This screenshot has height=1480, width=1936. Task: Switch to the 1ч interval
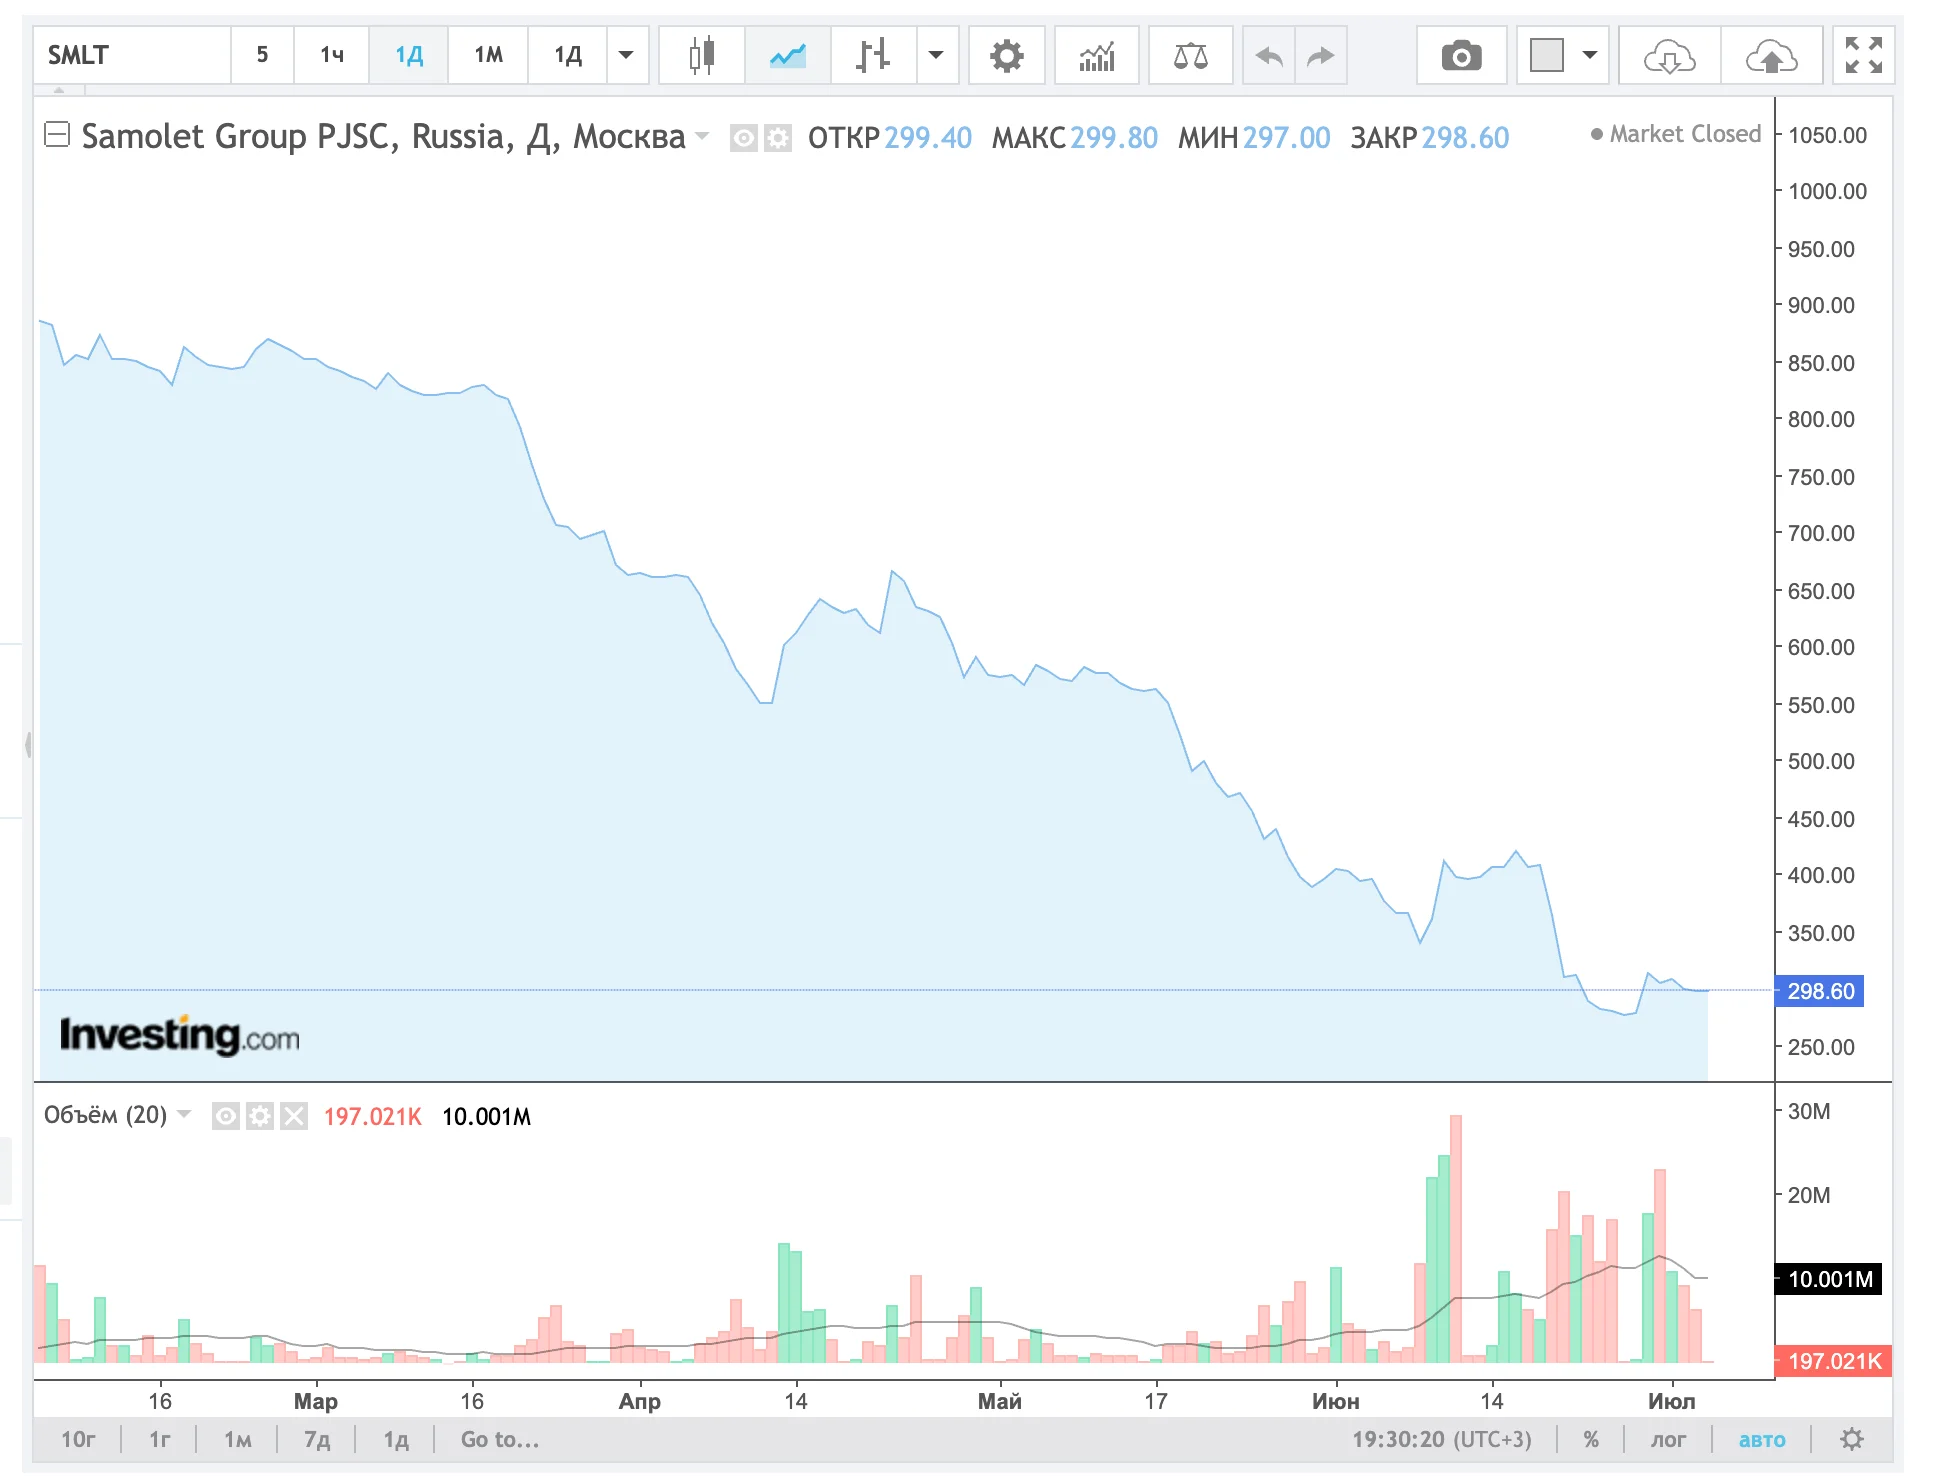pos(332,55)
